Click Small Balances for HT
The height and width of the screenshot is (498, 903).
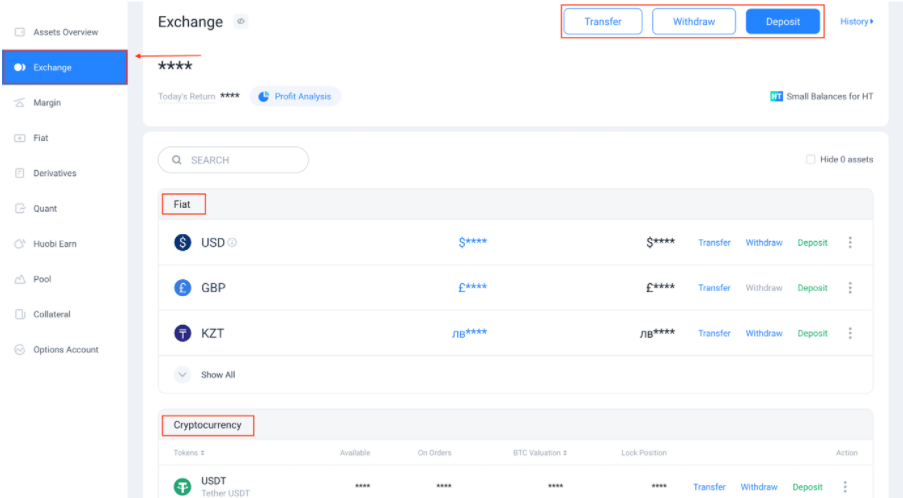point(822,96)
